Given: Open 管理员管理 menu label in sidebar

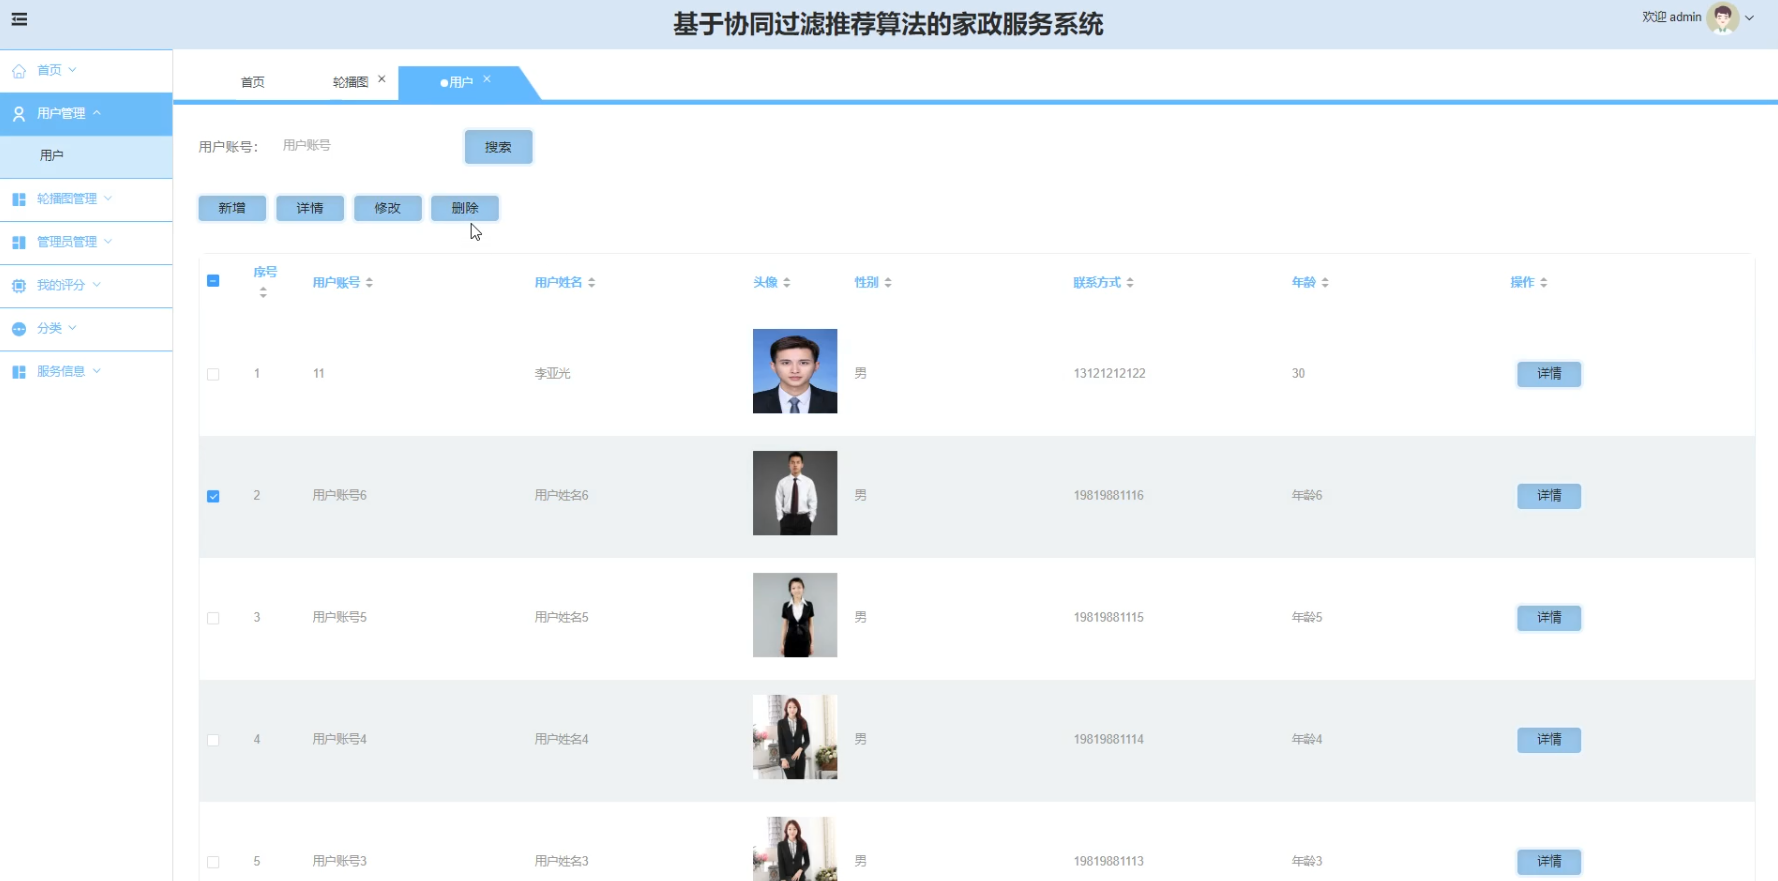Looking at the screenshot, I should (x=67, y=242).
